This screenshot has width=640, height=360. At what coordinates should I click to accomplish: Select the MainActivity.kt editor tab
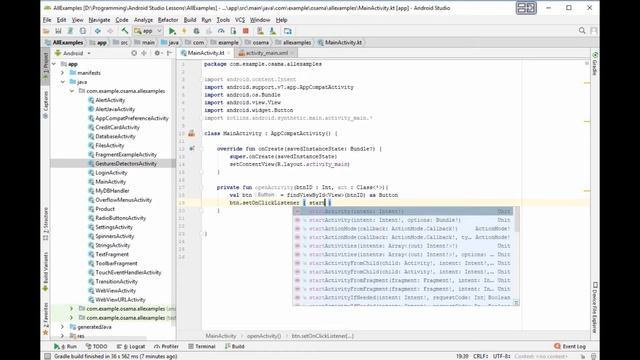pos(205,53)
